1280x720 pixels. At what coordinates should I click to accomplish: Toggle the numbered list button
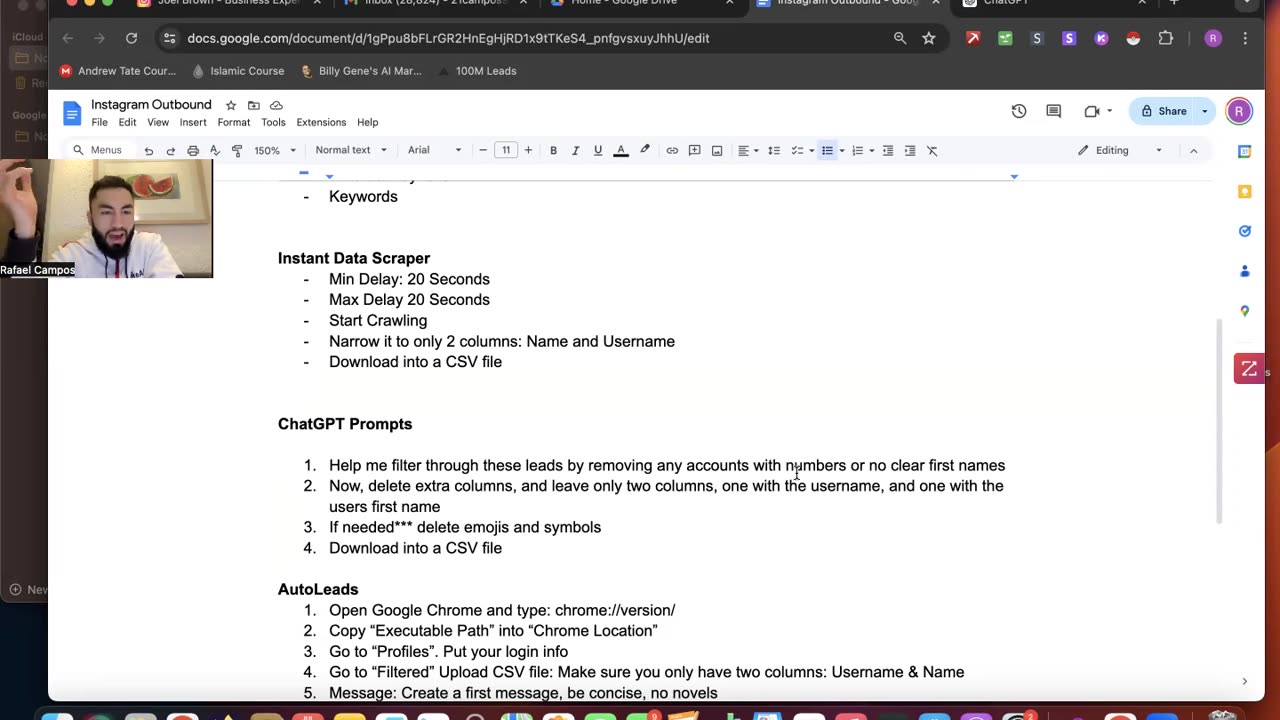coord(857,151)
